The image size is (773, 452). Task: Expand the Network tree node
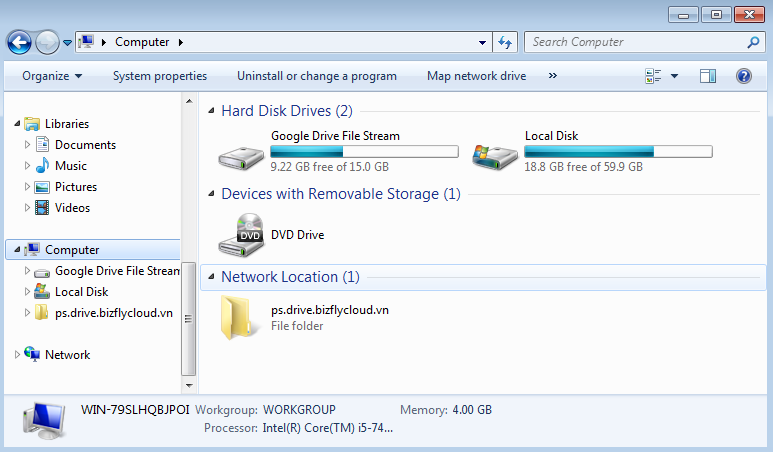coord(17,354)
